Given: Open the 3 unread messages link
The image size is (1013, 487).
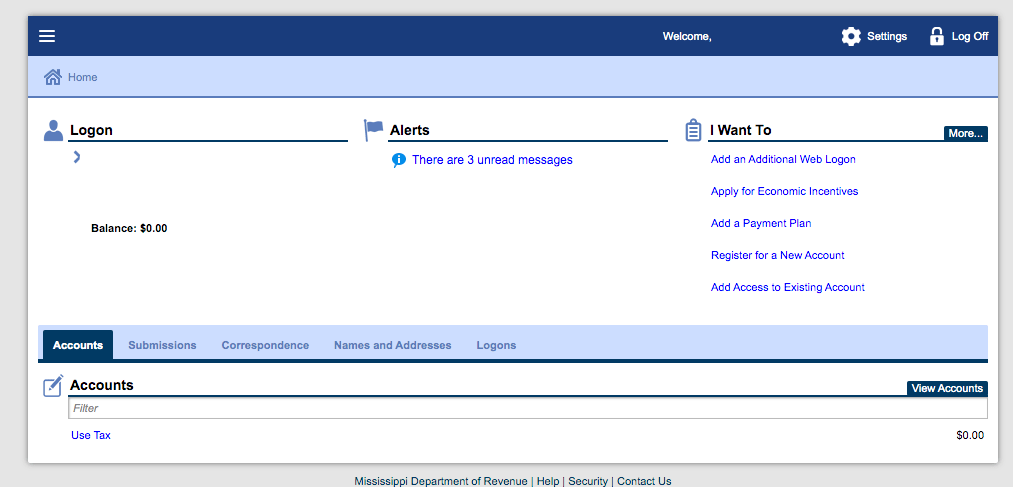Looking at the screenshot, I should click(x=492, y=160).
